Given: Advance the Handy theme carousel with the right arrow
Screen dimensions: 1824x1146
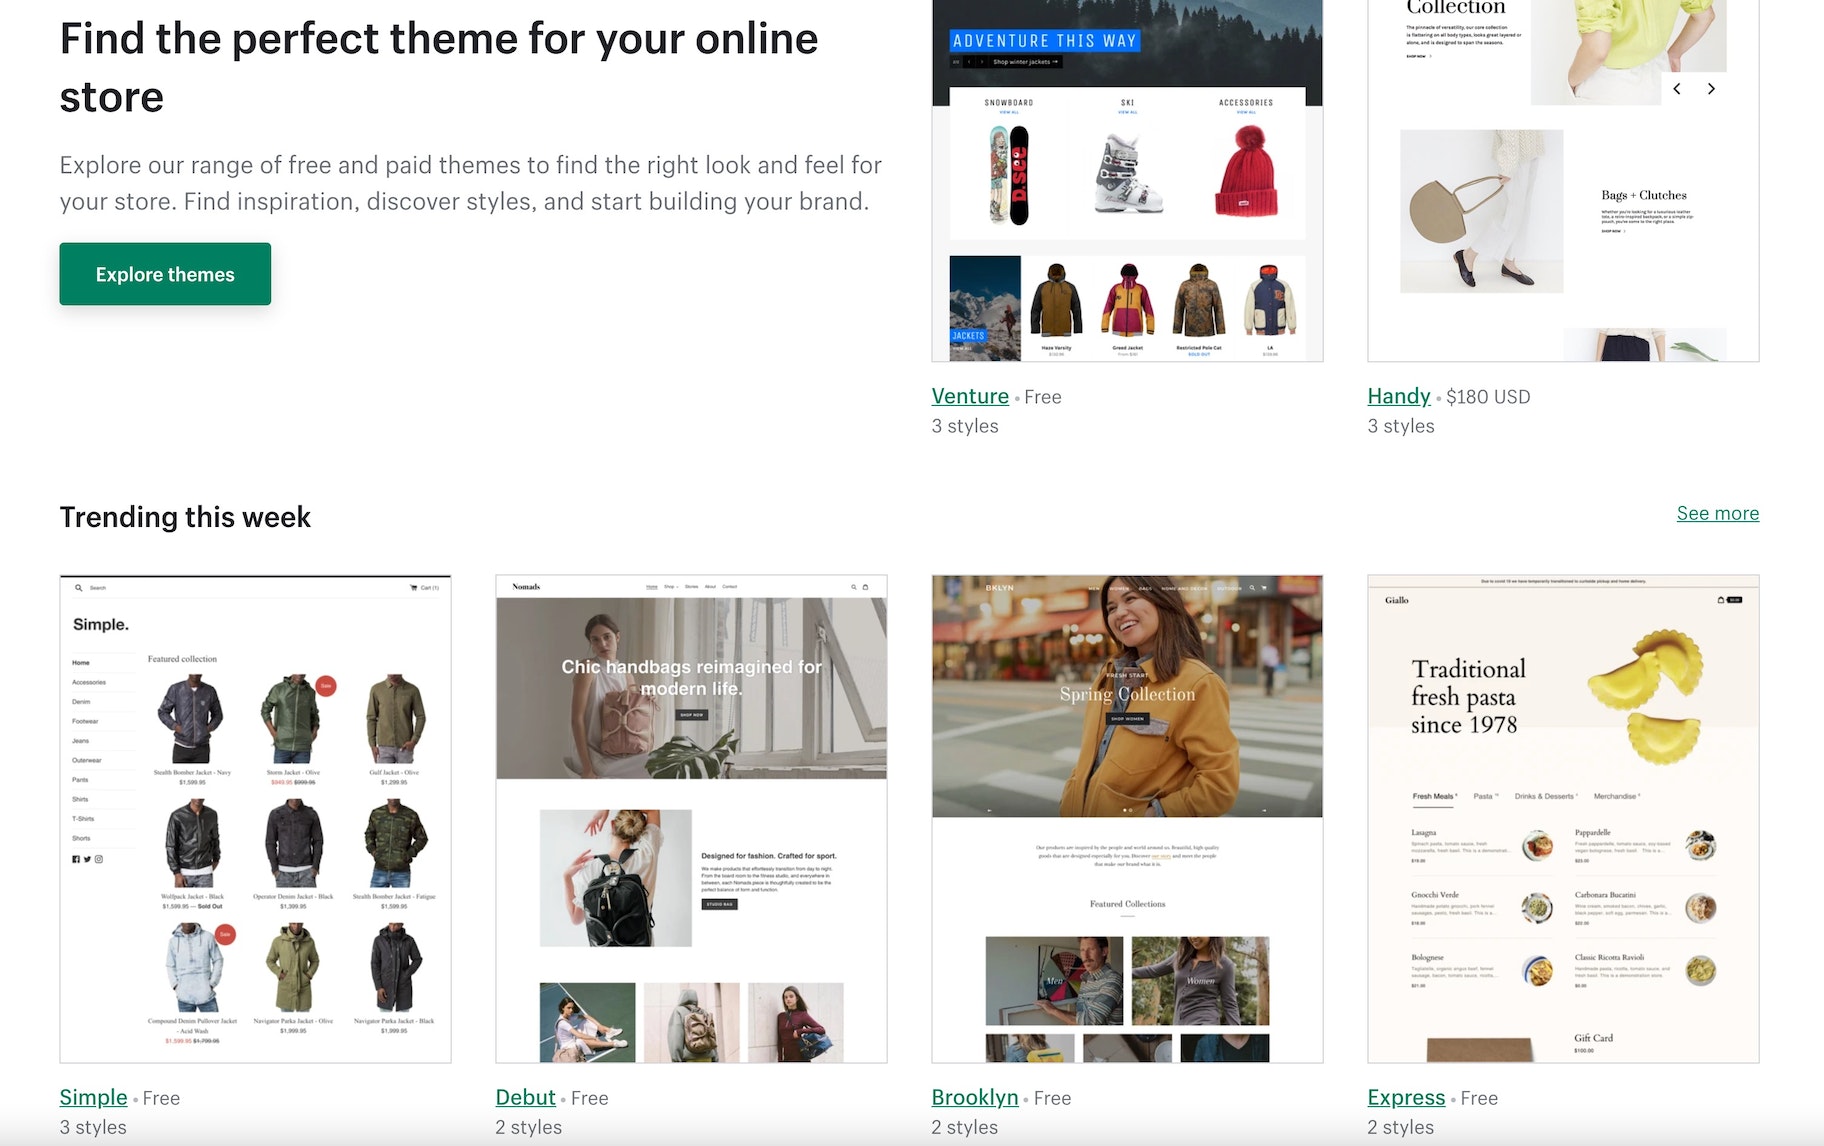Looking at the screenshot, I should coord(1712,89).
